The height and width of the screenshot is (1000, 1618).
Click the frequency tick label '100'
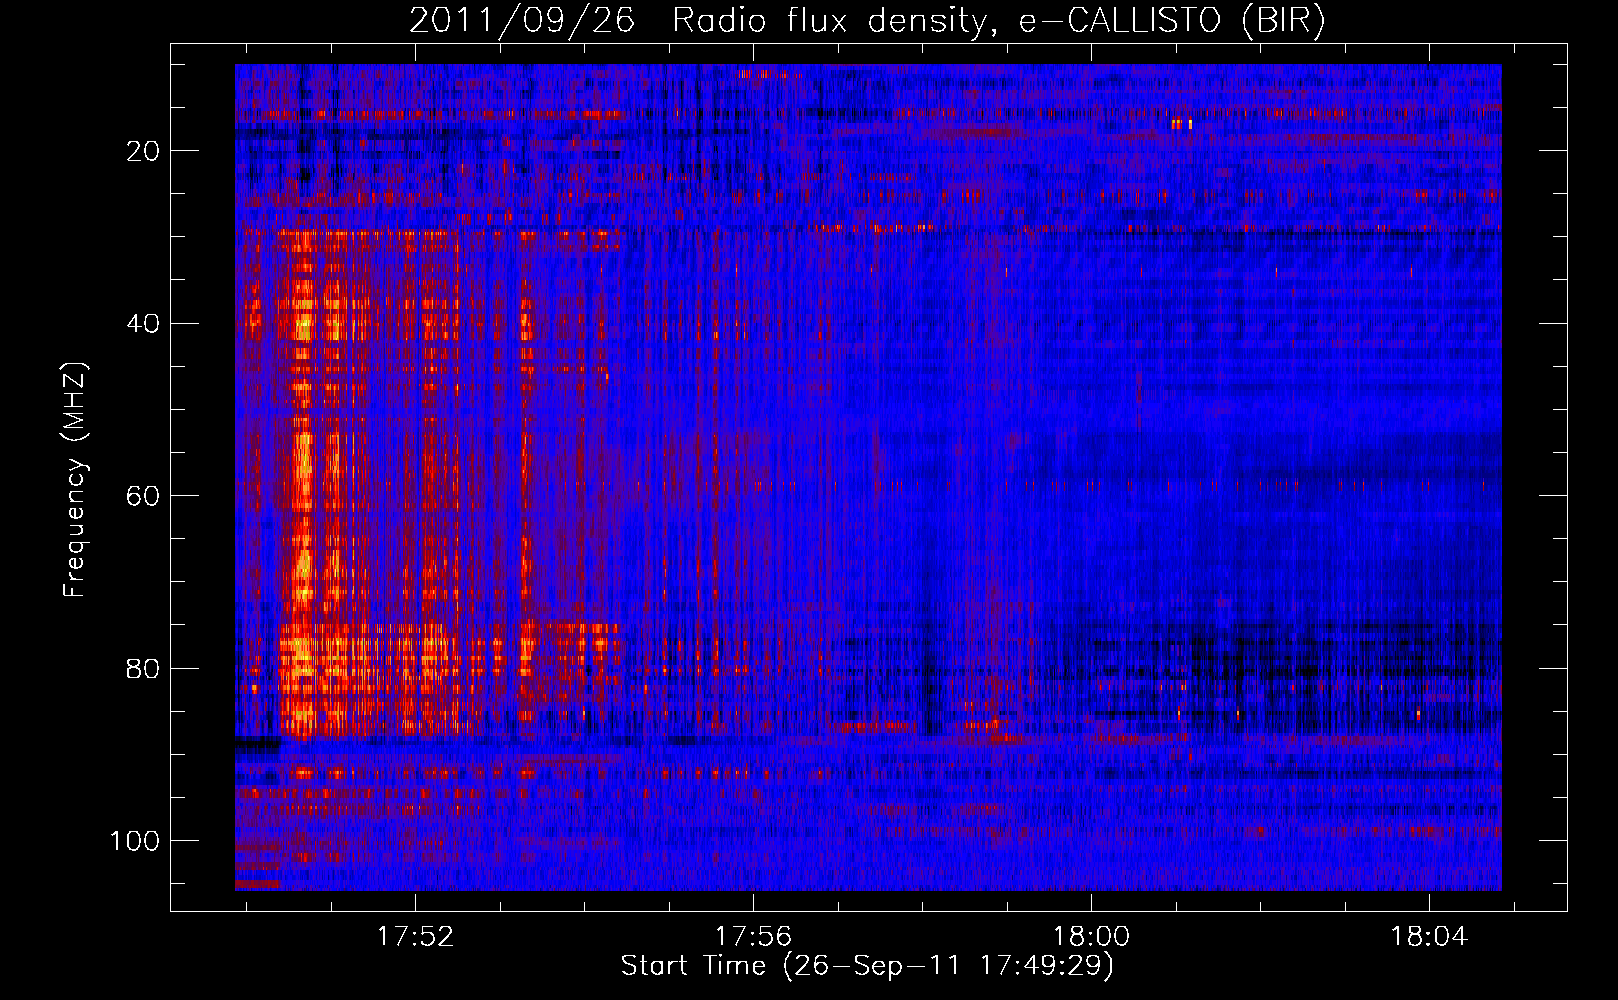click(135, 841)
